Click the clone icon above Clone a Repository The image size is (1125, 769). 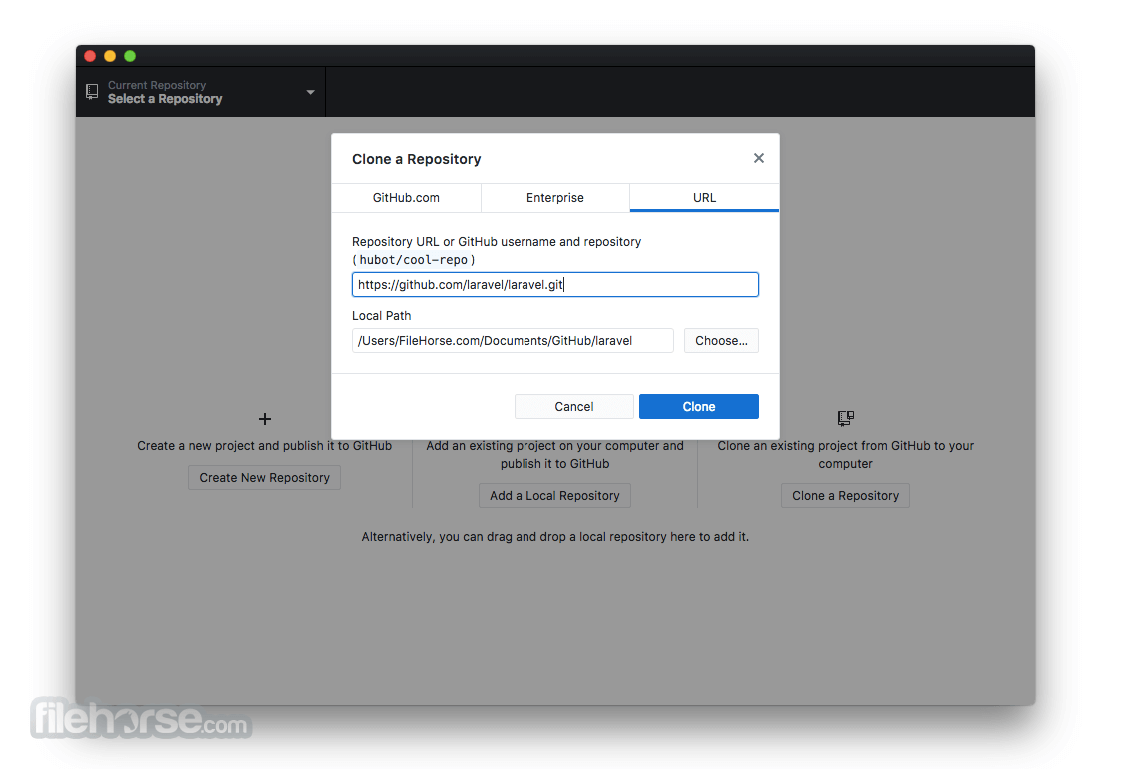(846, 418)
